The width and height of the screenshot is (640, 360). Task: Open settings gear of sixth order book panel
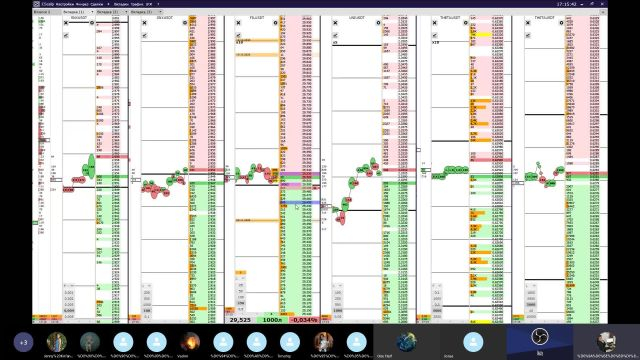(561, 23)
